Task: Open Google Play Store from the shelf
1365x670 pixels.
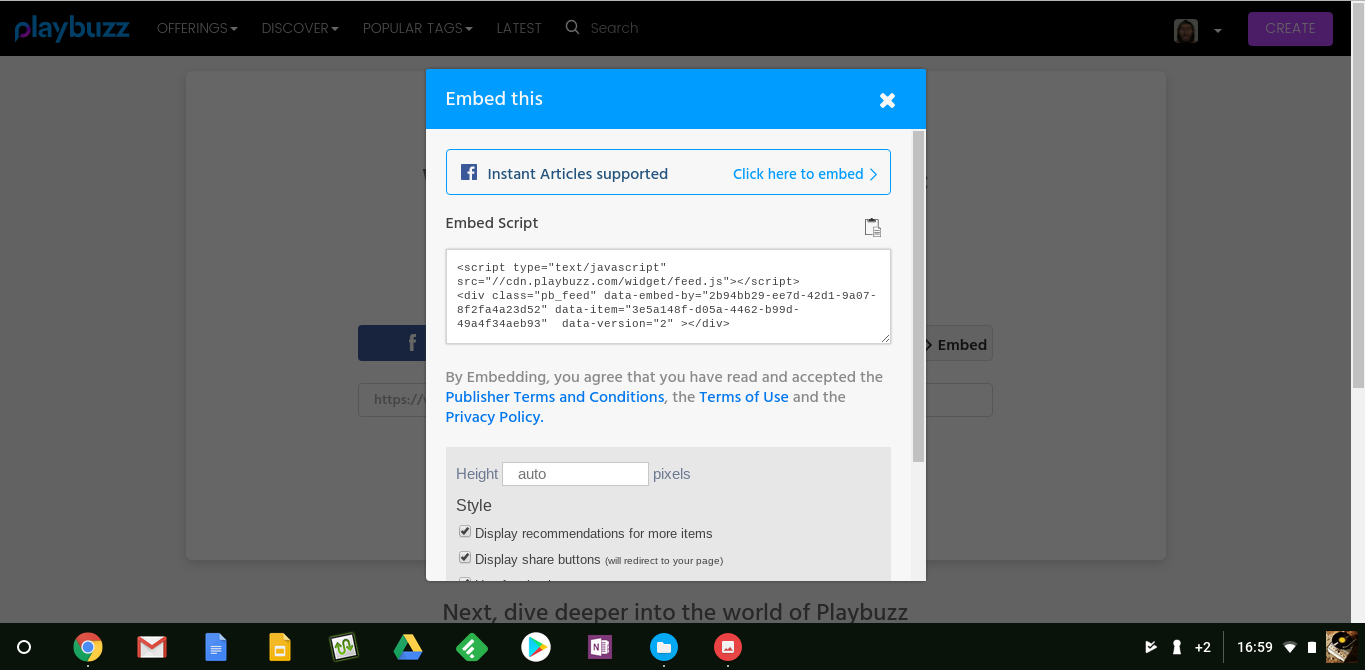Action: tap(536, 647)
